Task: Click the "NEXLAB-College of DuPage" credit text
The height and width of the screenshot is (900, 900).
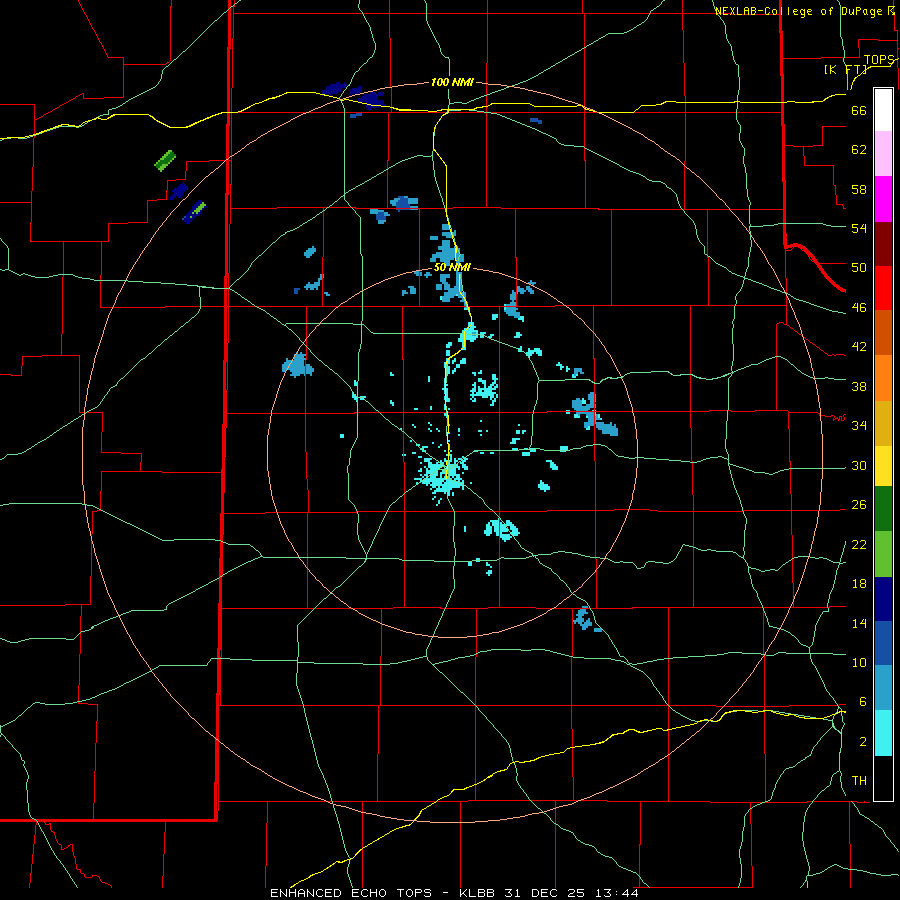Action: [x=798, y=11]
